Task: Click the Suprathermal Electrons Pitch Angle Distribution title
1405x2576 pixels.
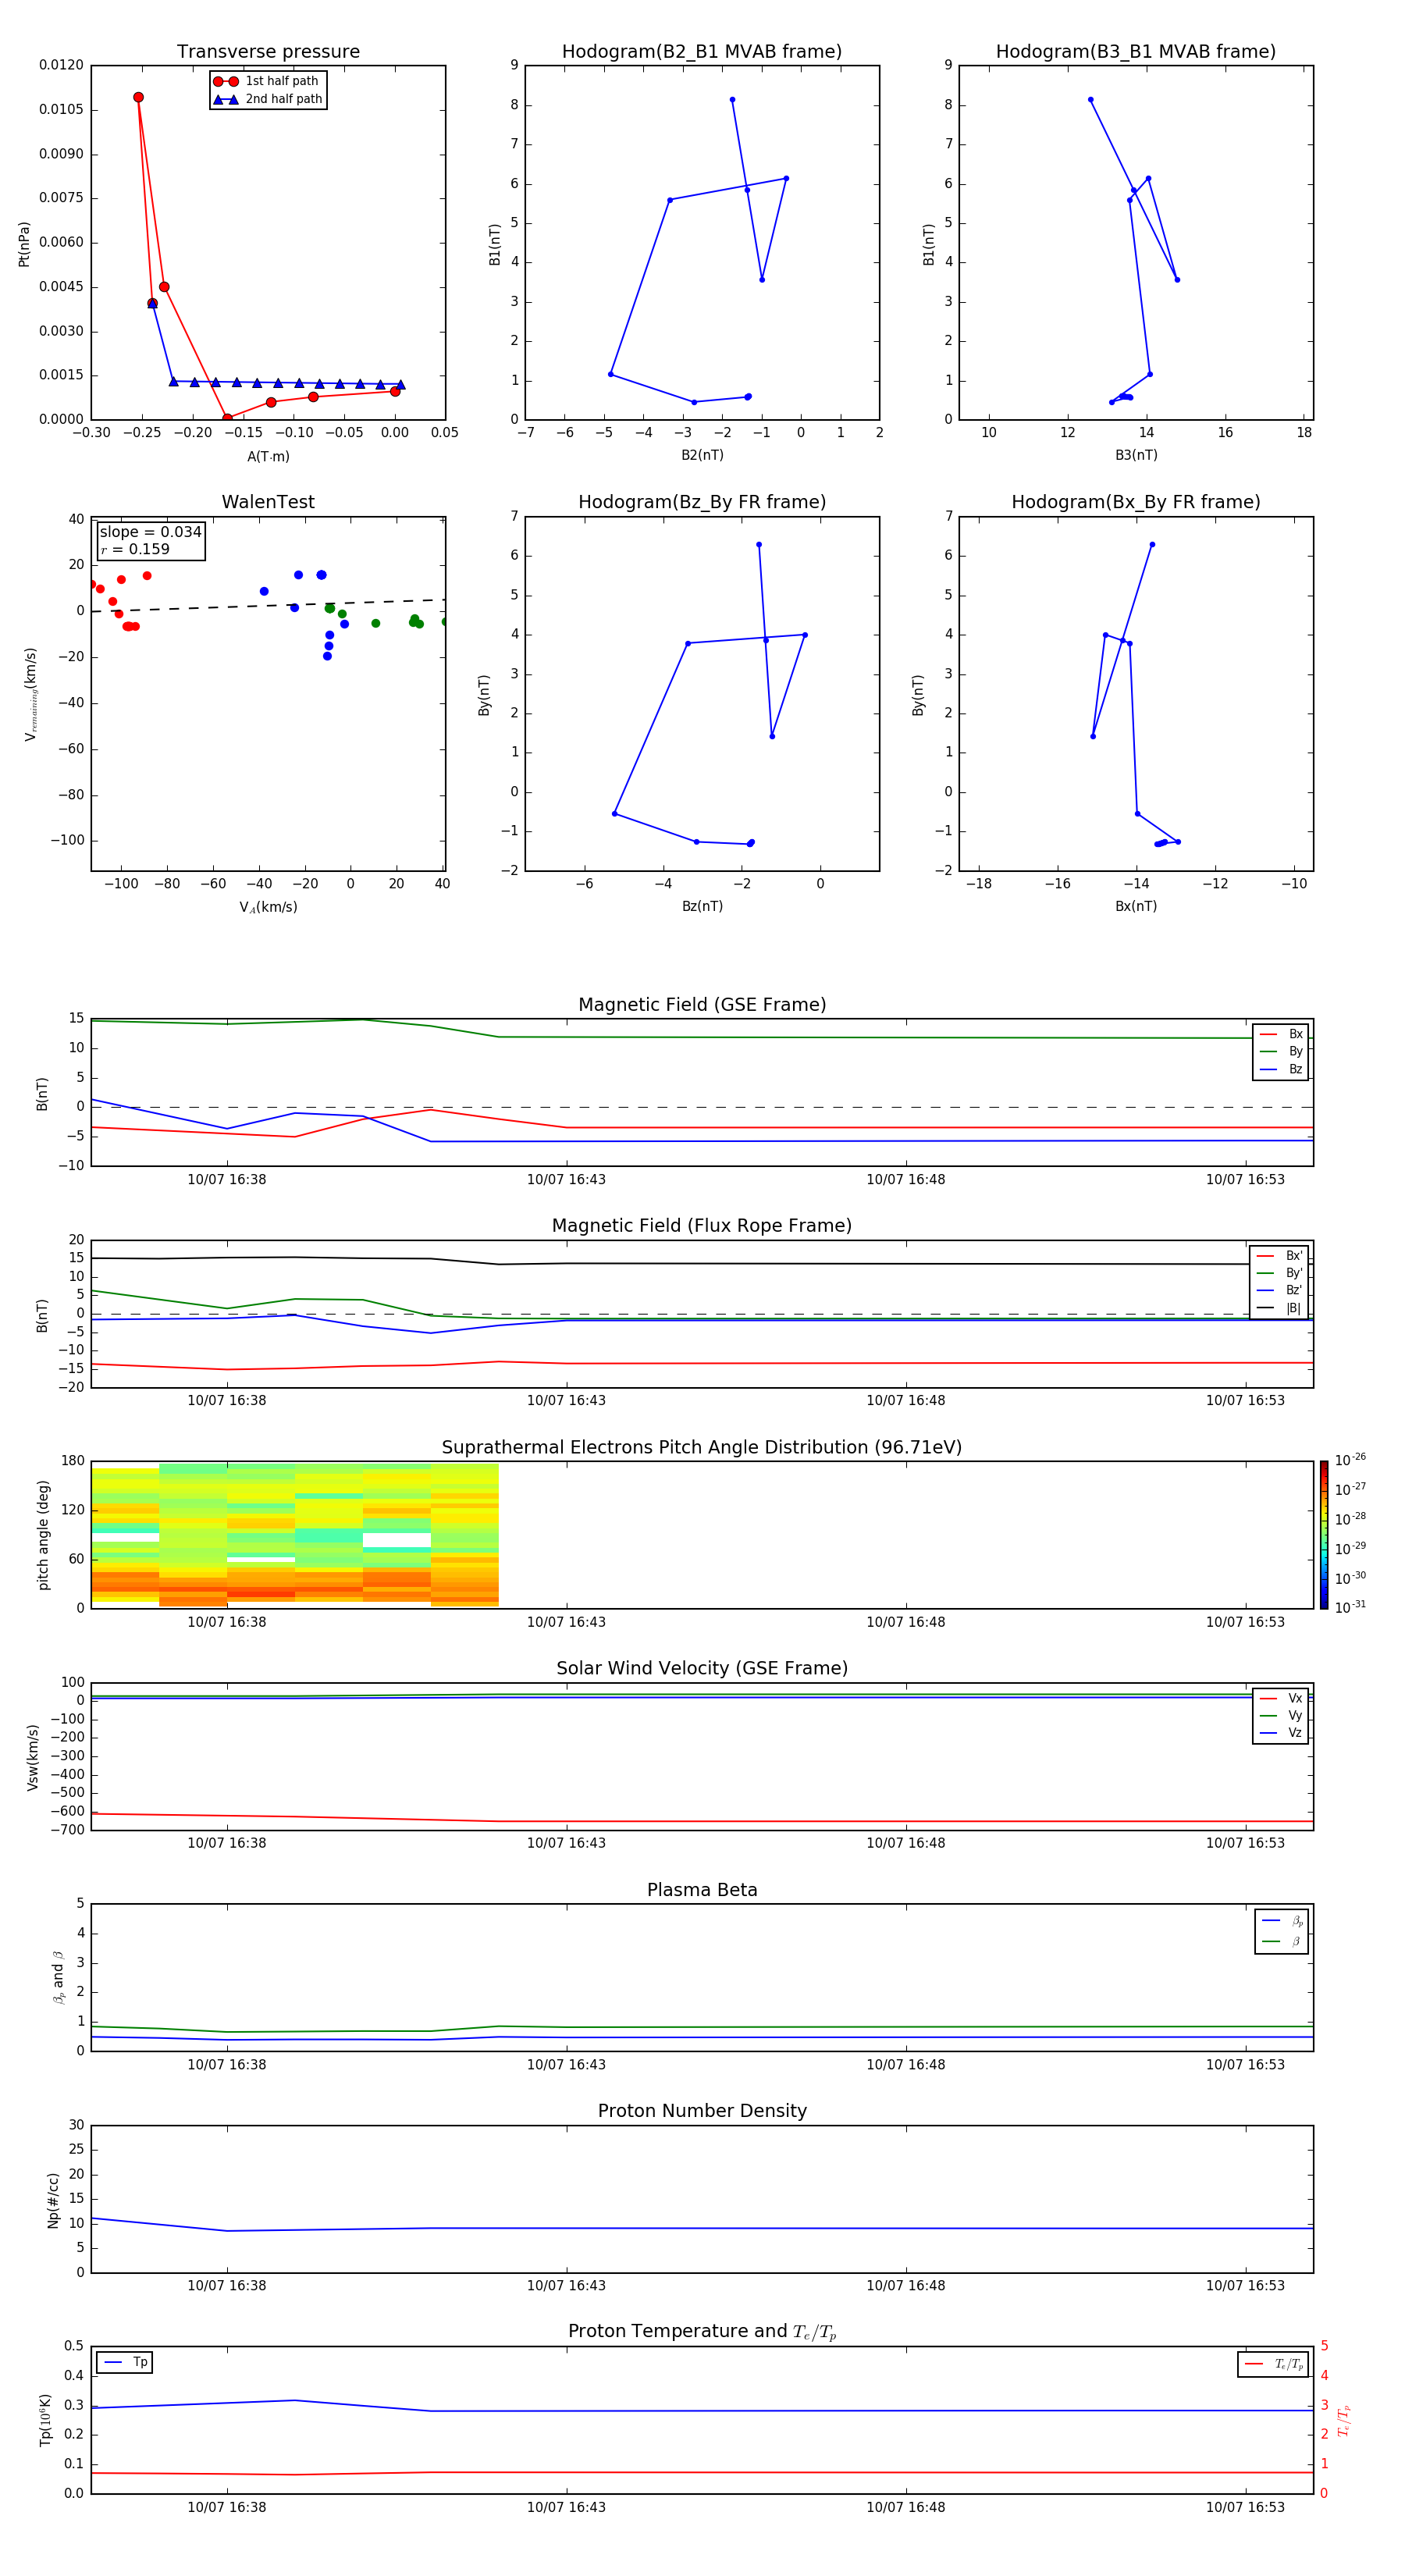Action: 702,1447
